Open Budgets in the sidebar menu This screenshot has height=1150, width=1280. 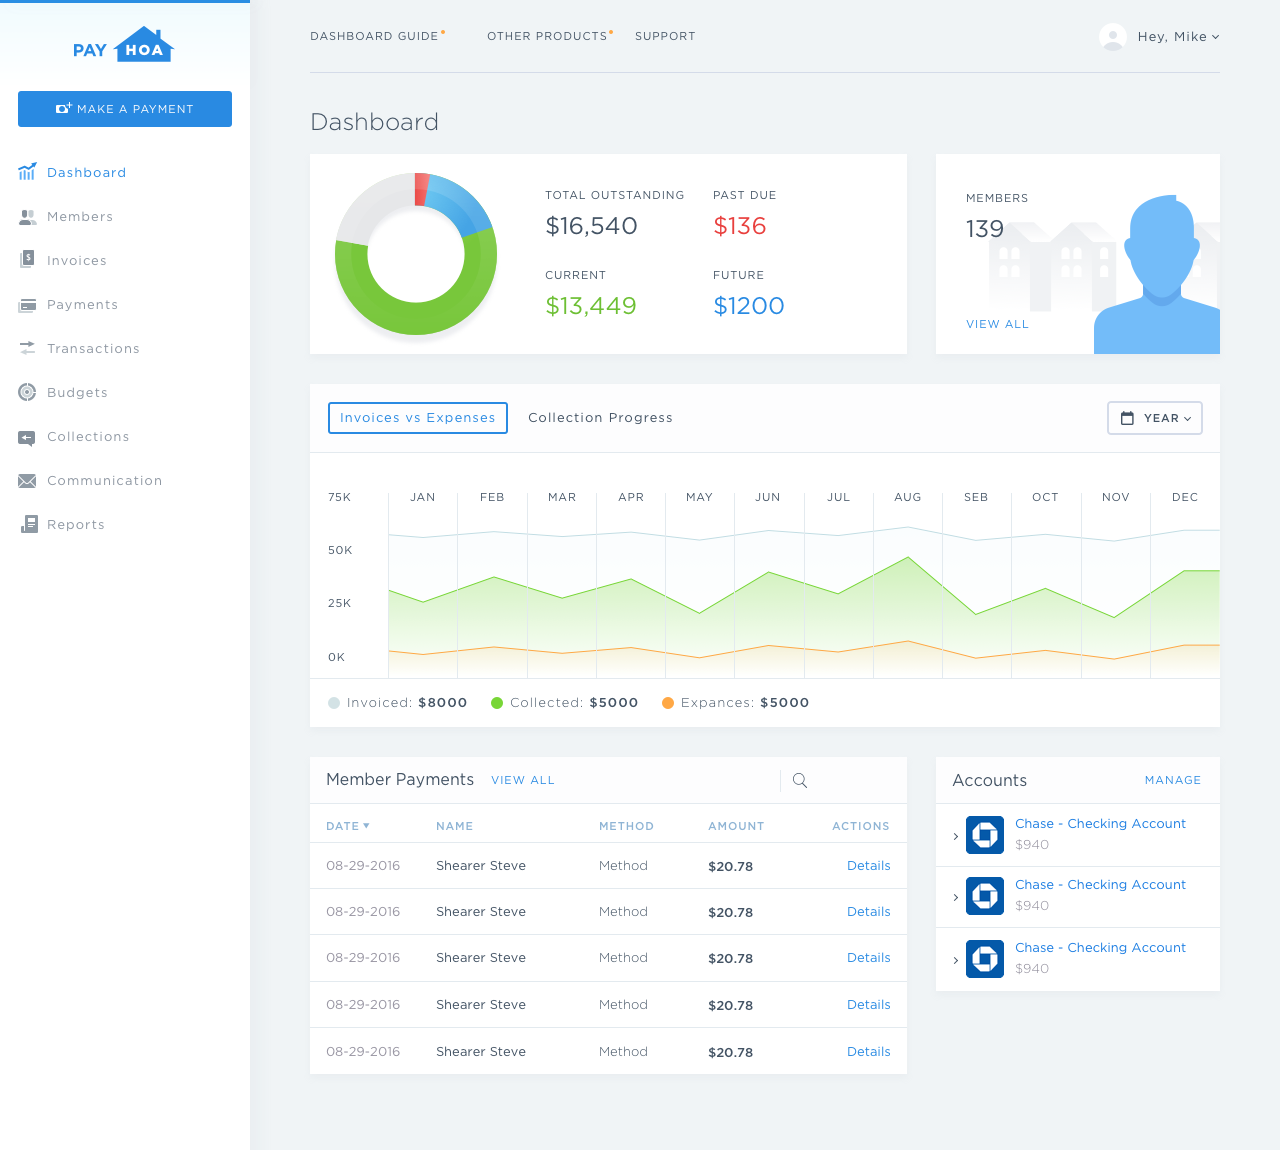(77, 392)
